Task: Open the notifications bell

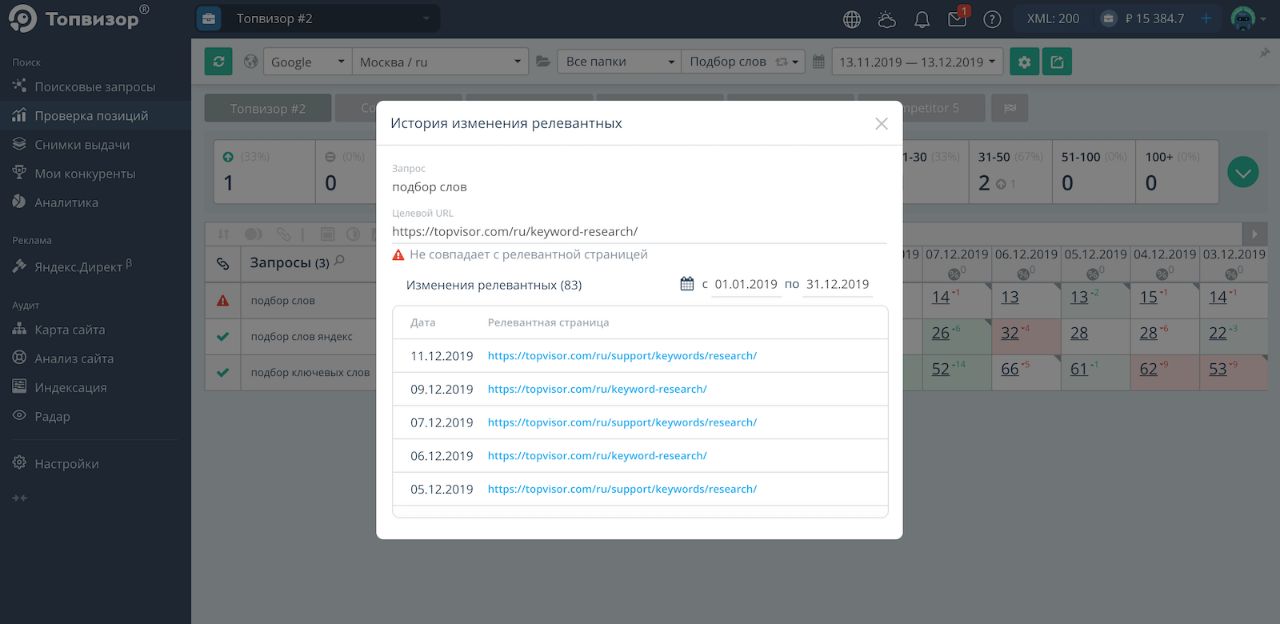Action: (x=922, y=19)
